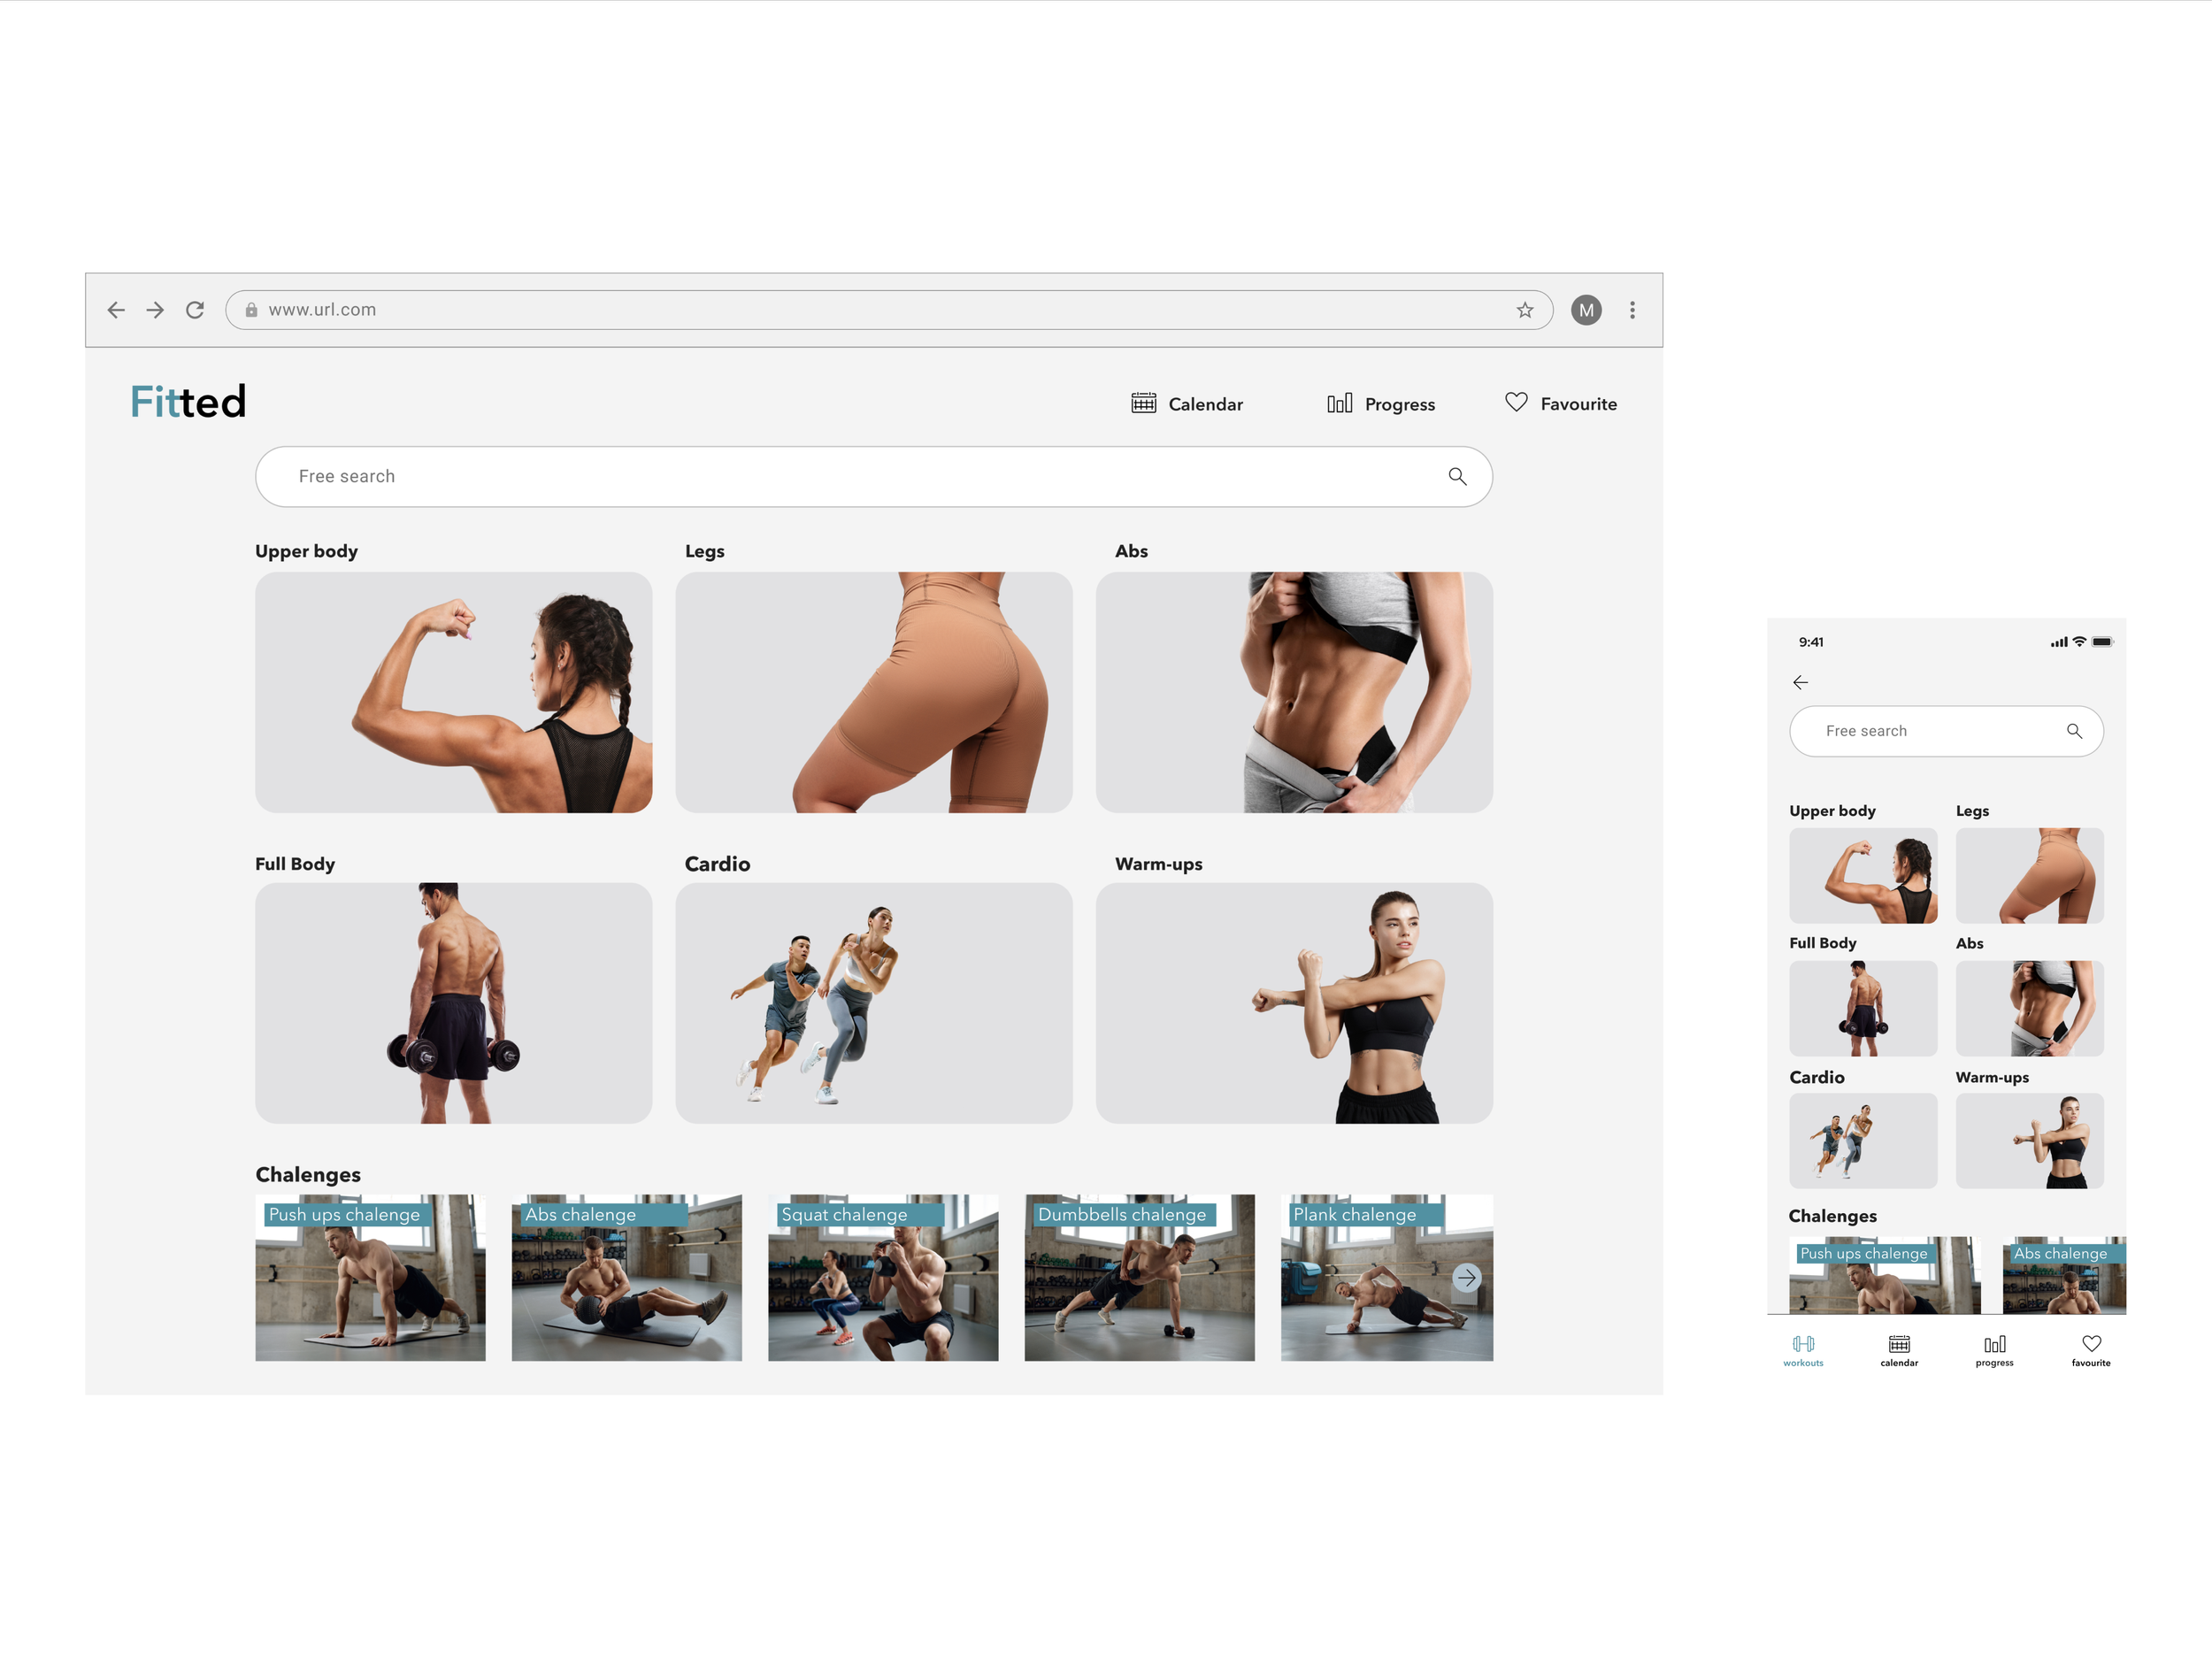Tap the mobile search magnifier icon
Image resolution: width=2212 pixels, height=1667 pixels.
pos(2074,731)
